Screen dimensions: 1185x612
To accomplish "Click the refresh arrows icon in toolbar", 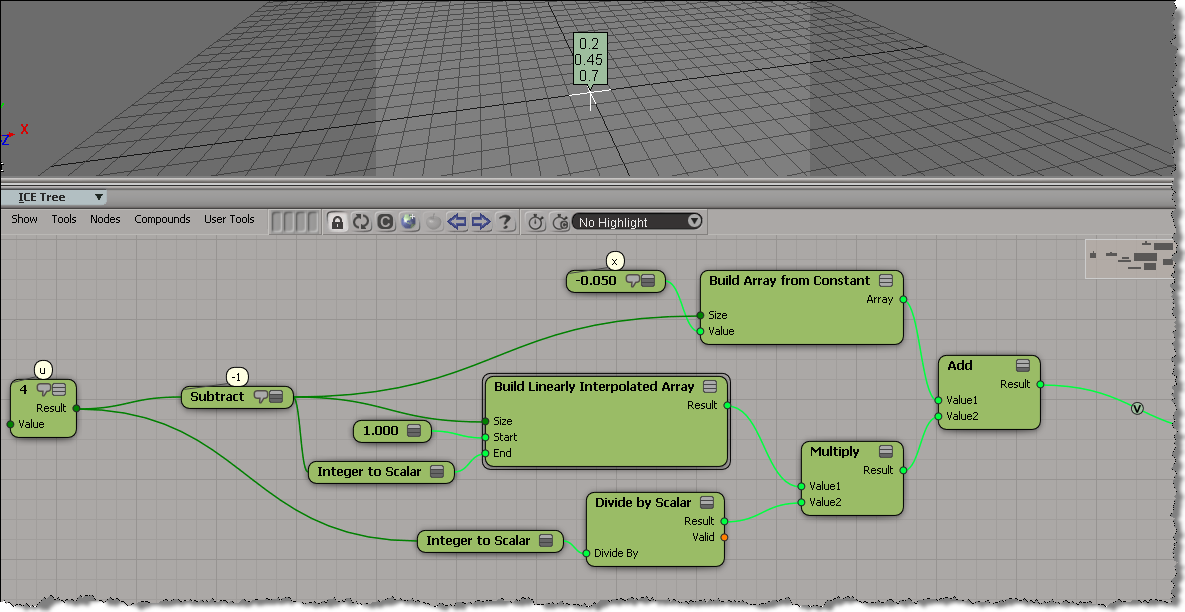I will coord(361,222).
